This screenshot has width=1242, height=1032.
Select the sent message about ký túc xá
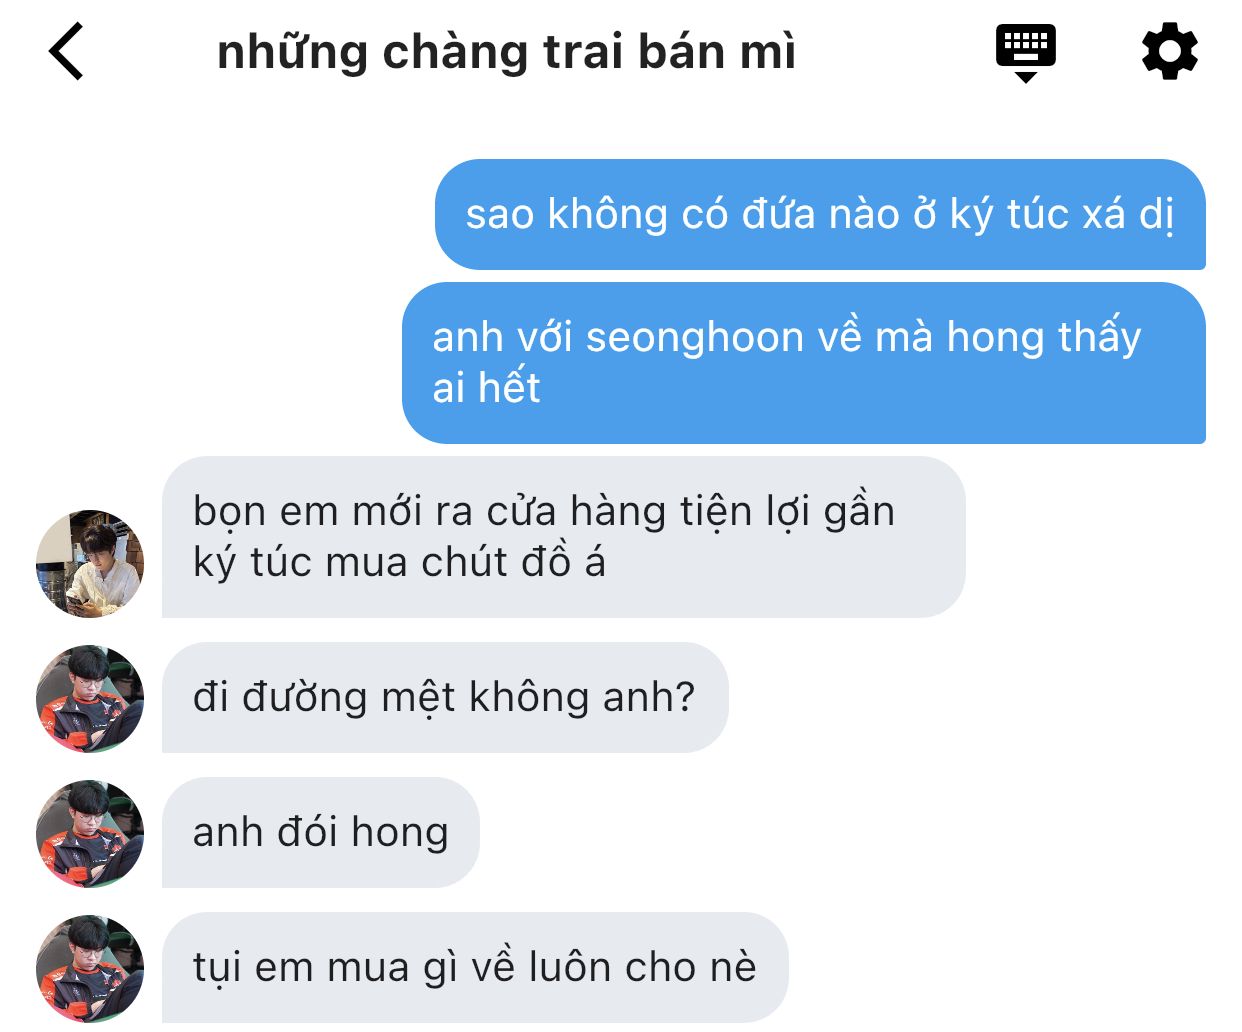pos(820,214)
